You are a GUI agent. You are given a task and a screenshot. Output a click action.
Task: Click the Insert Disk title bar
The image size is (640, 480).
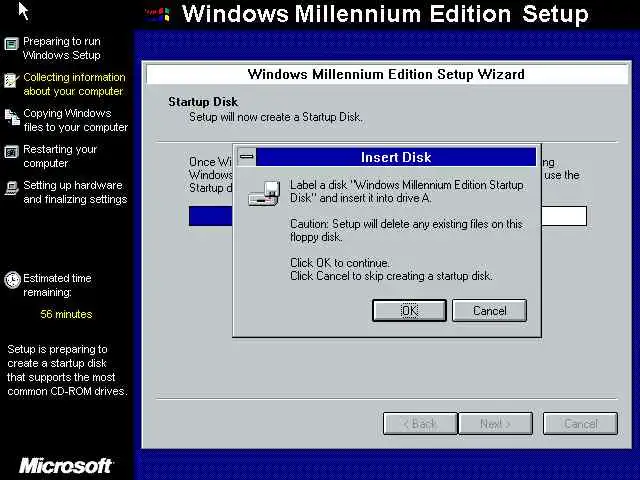pos(396,157)
